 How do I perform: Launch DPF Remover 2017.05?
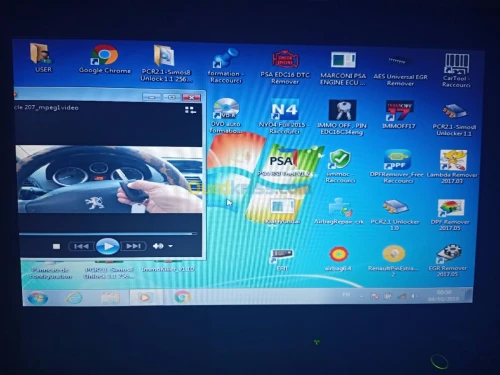point(450,208)
